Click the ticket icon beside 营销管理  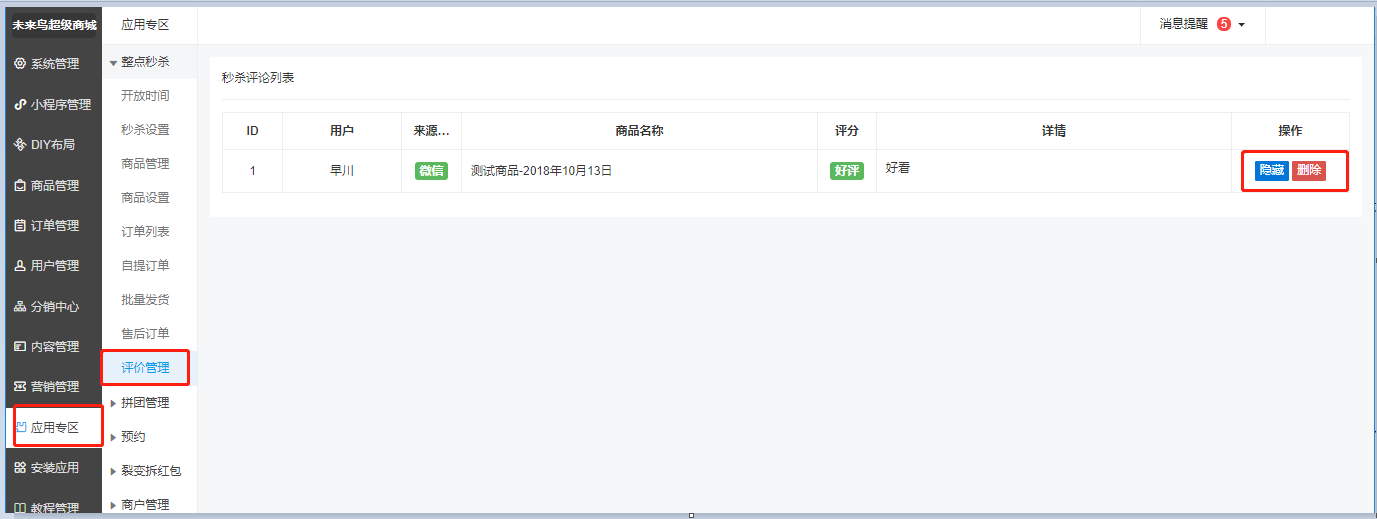[20, 387]
